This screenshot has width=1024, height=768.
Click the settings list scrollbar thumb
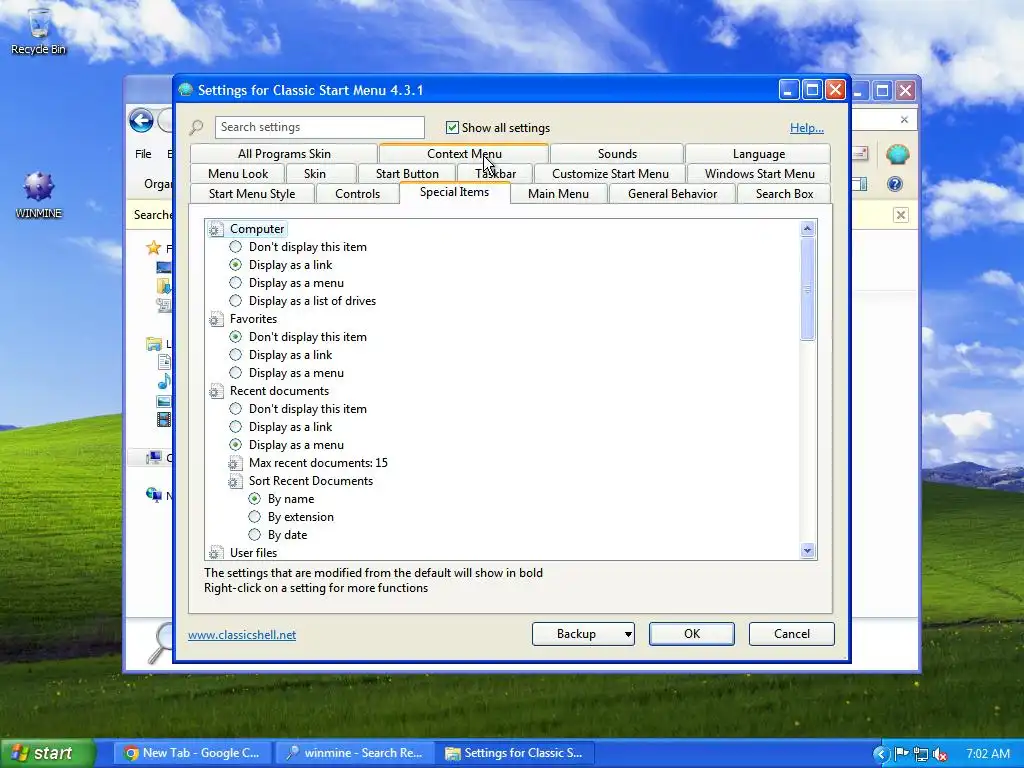coord(807,289)
